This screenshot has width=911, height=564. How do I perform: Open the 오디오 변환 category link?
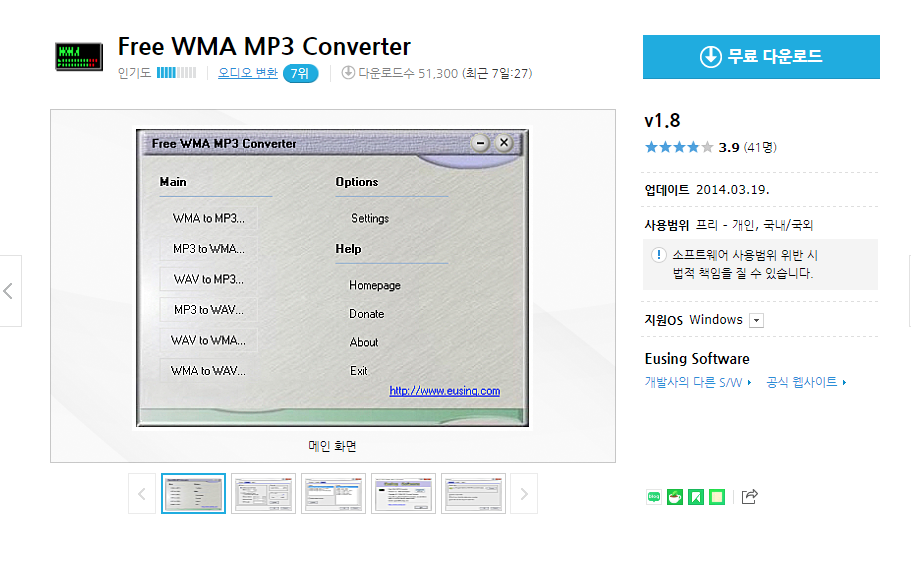click(248, 73)
